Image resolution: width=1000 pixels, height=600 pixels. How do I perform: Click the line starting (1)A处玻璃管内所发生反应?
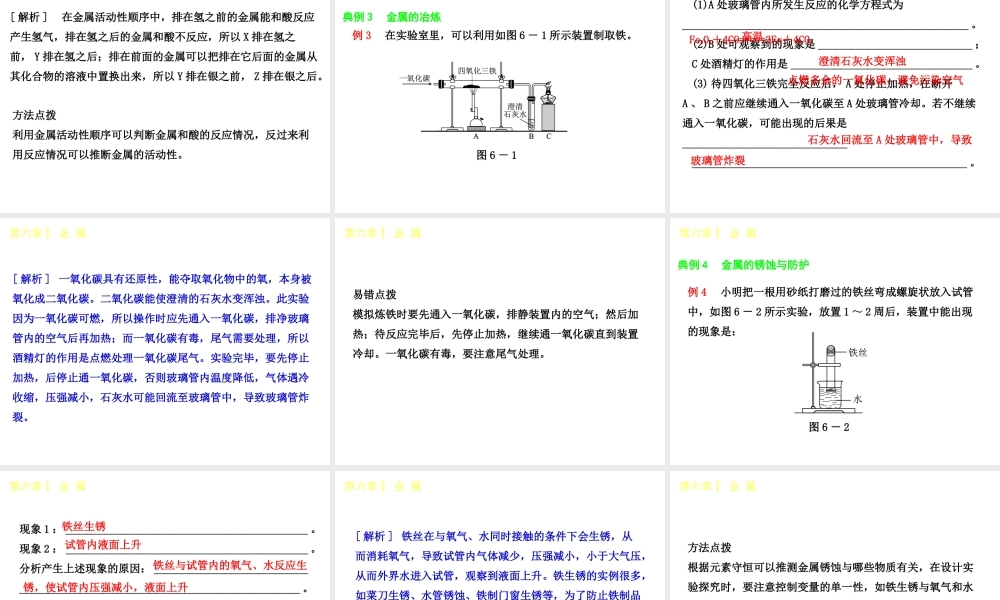coord(798,5)
